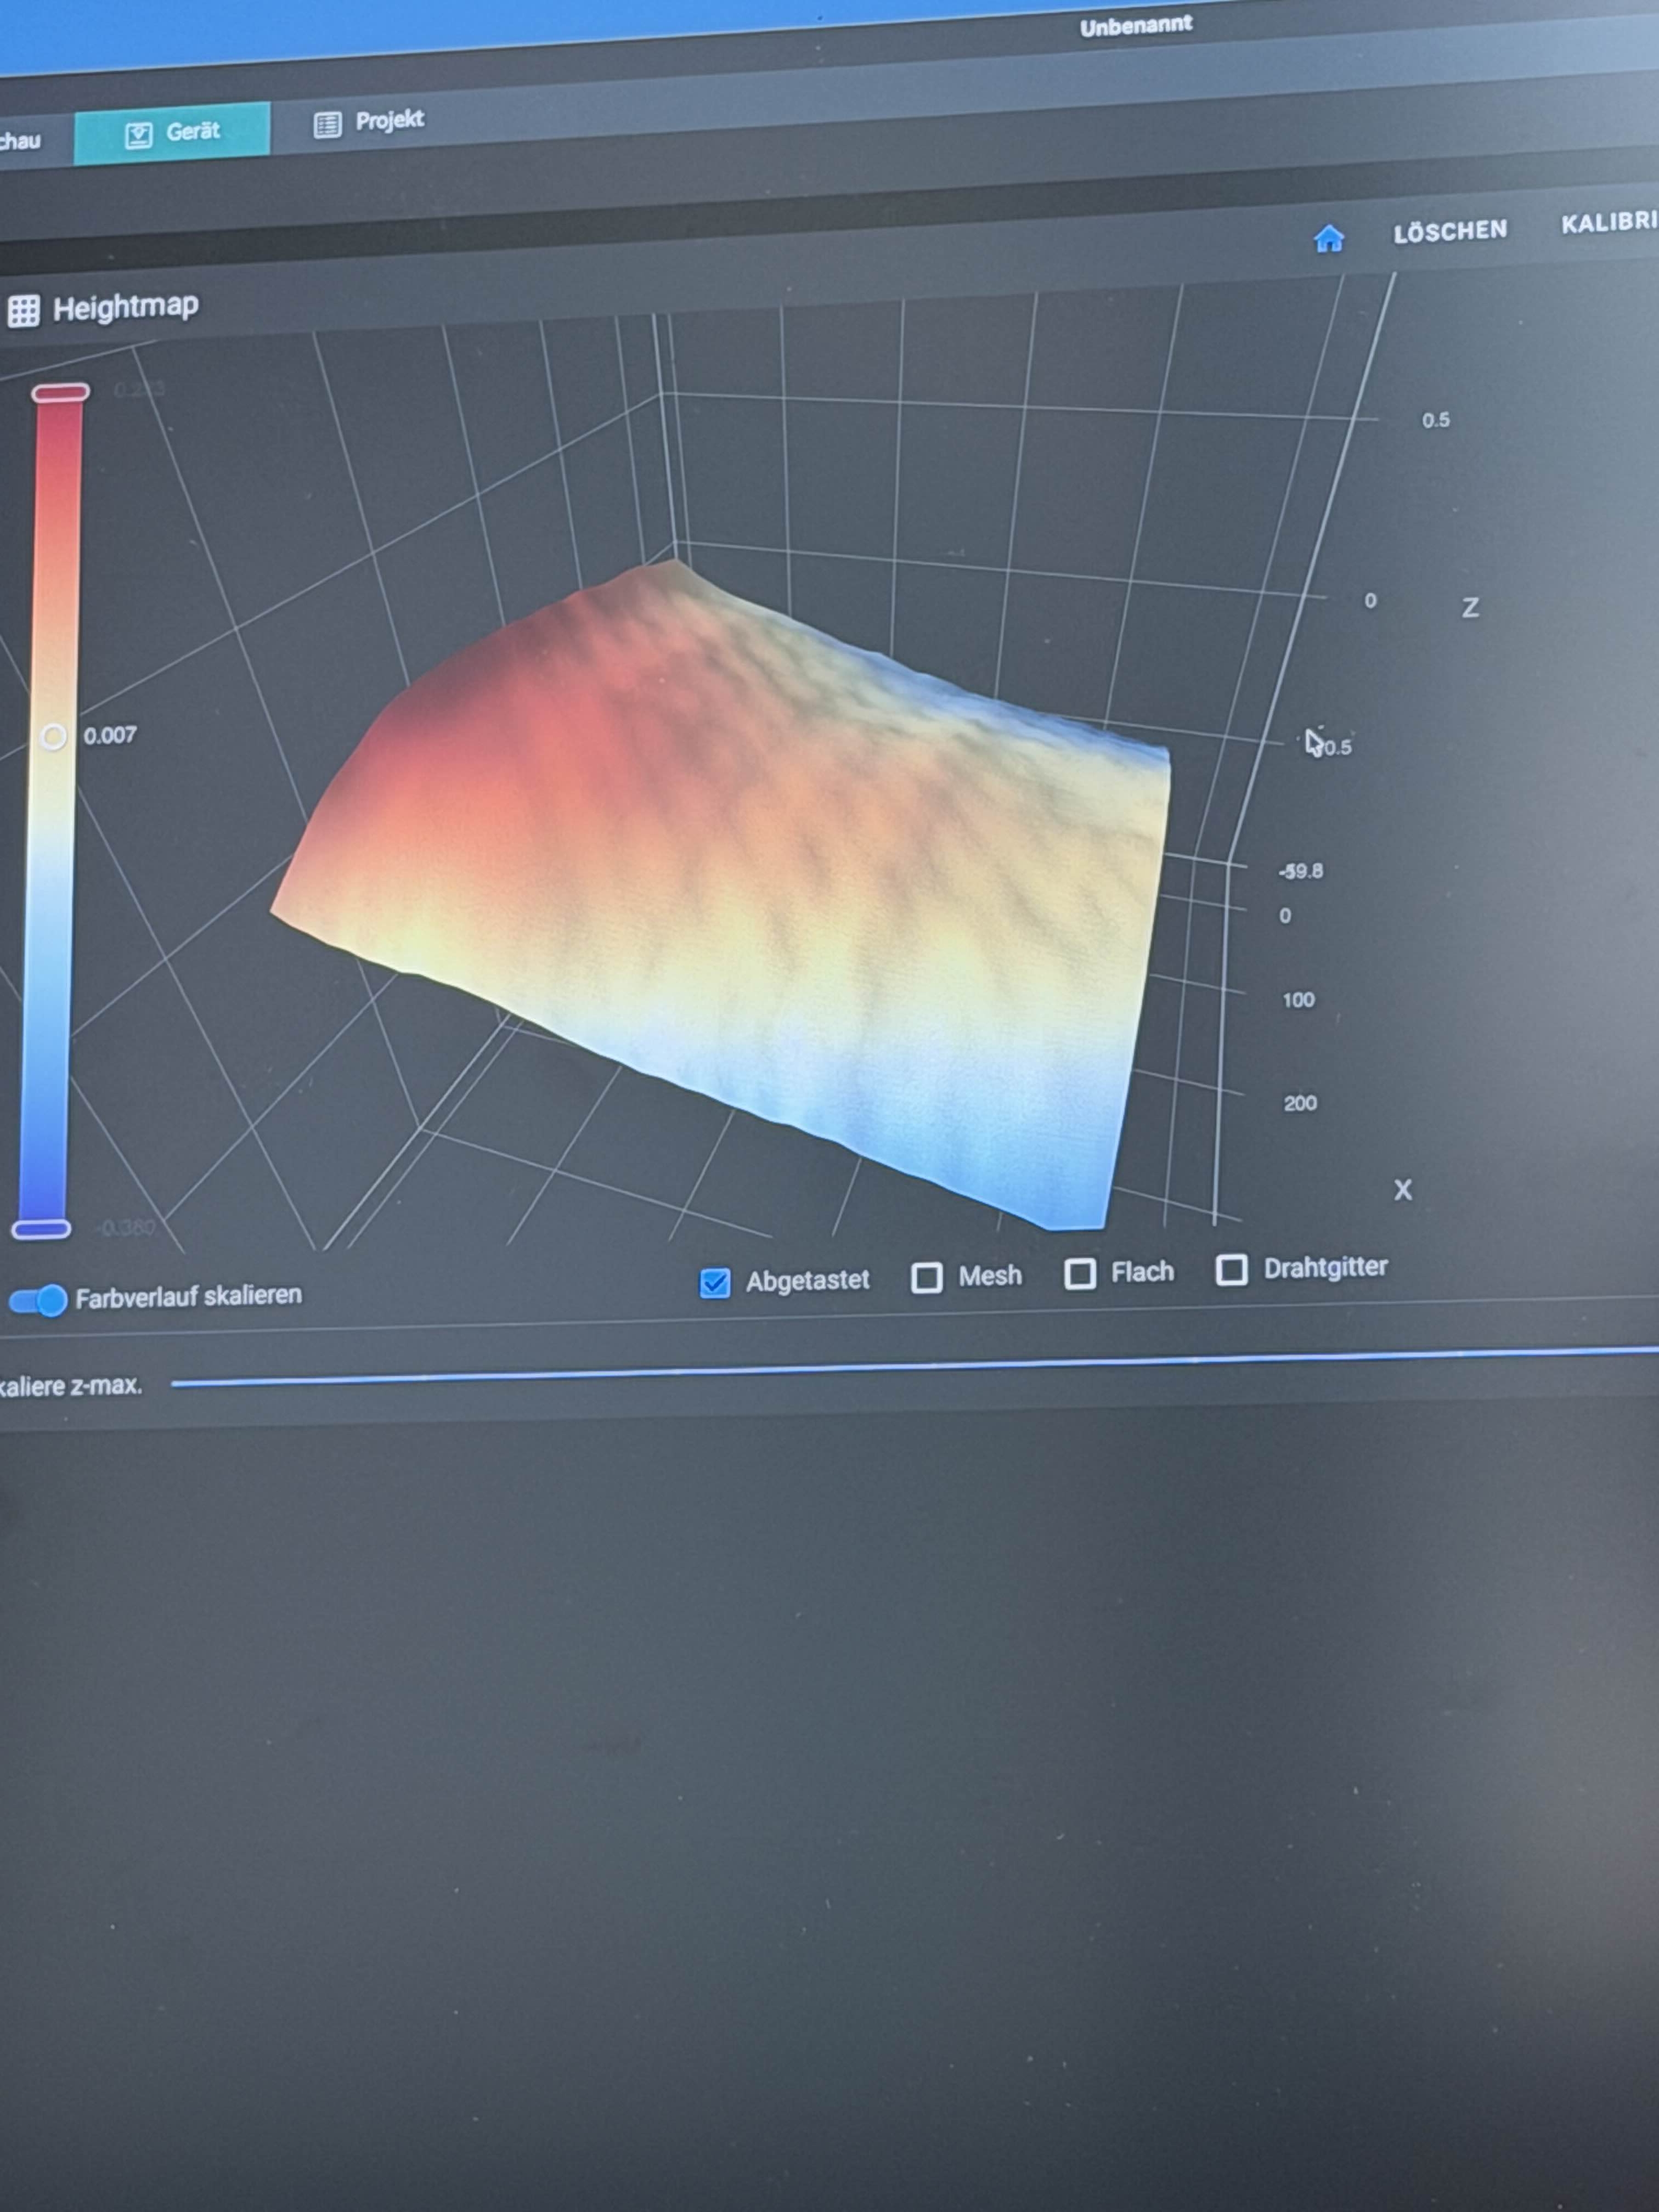Uncheck the Abgetastet checkbox
The width and height of the screenshot is (1659, 2212).
point(714,1283)
